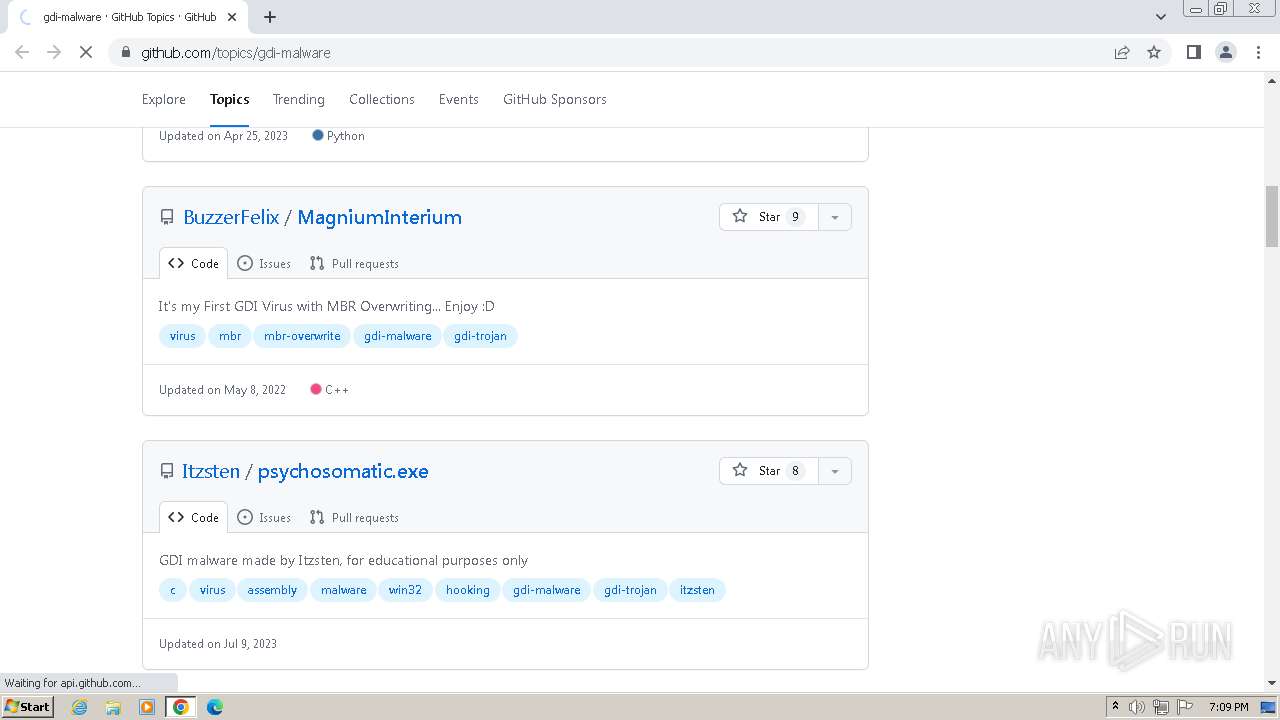Click the Python language color dot

click(318, 135)
